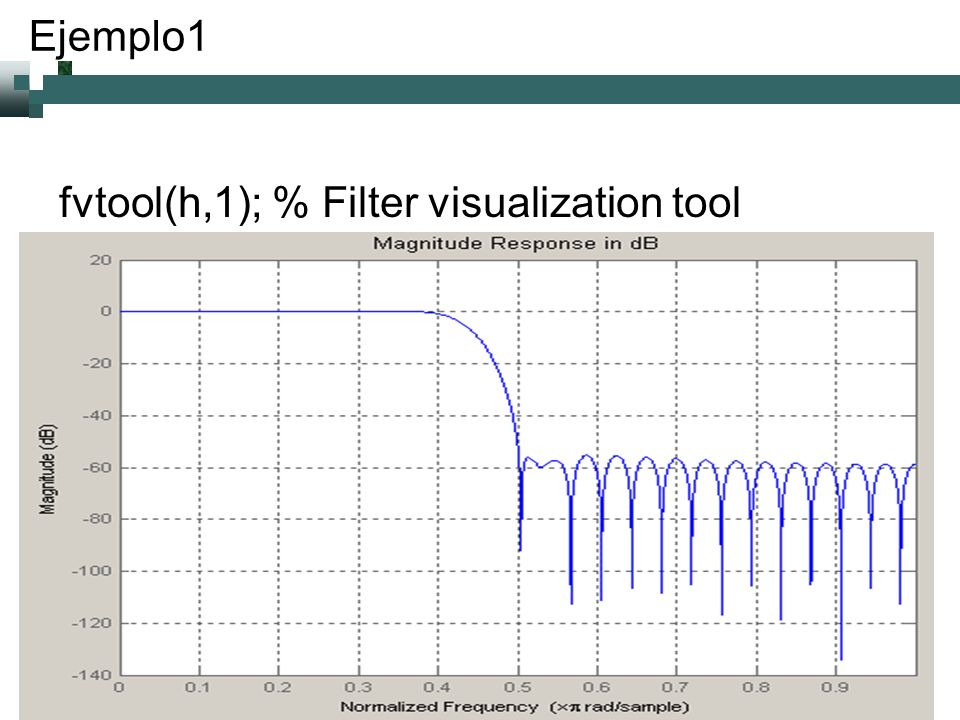Click the y-axis tick label '-120'
Image resolution: width=960 pixels, height=720 pixels.
(92, 623)
